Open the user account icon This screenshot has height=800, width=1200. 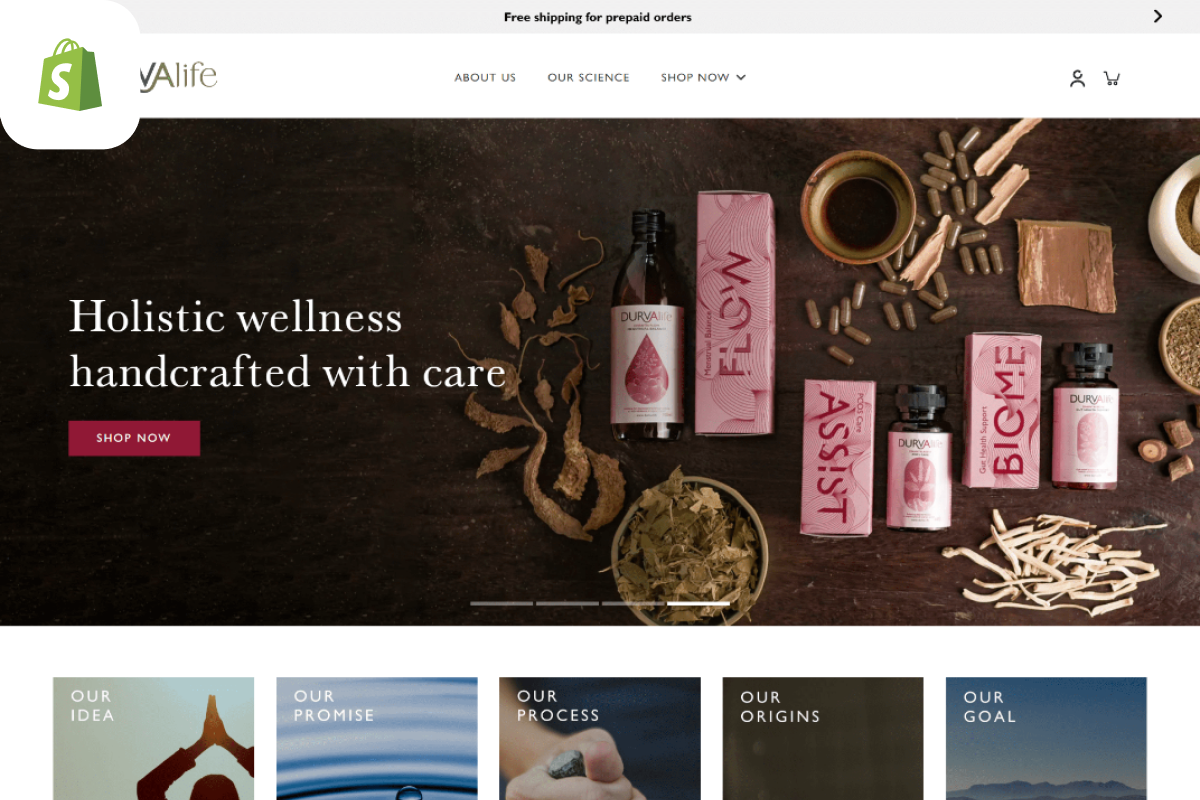point(1077,78)
